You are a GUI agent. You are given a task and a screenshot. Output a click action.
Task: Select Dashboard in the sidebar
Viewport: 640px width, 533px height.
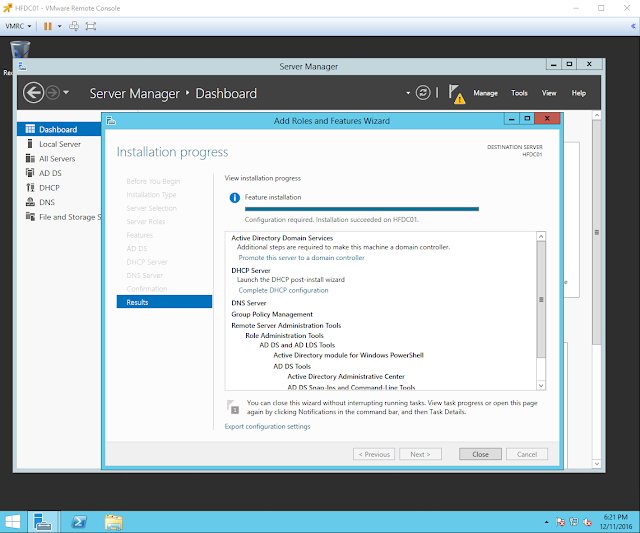pyautogui.click(x=59, y=129)
